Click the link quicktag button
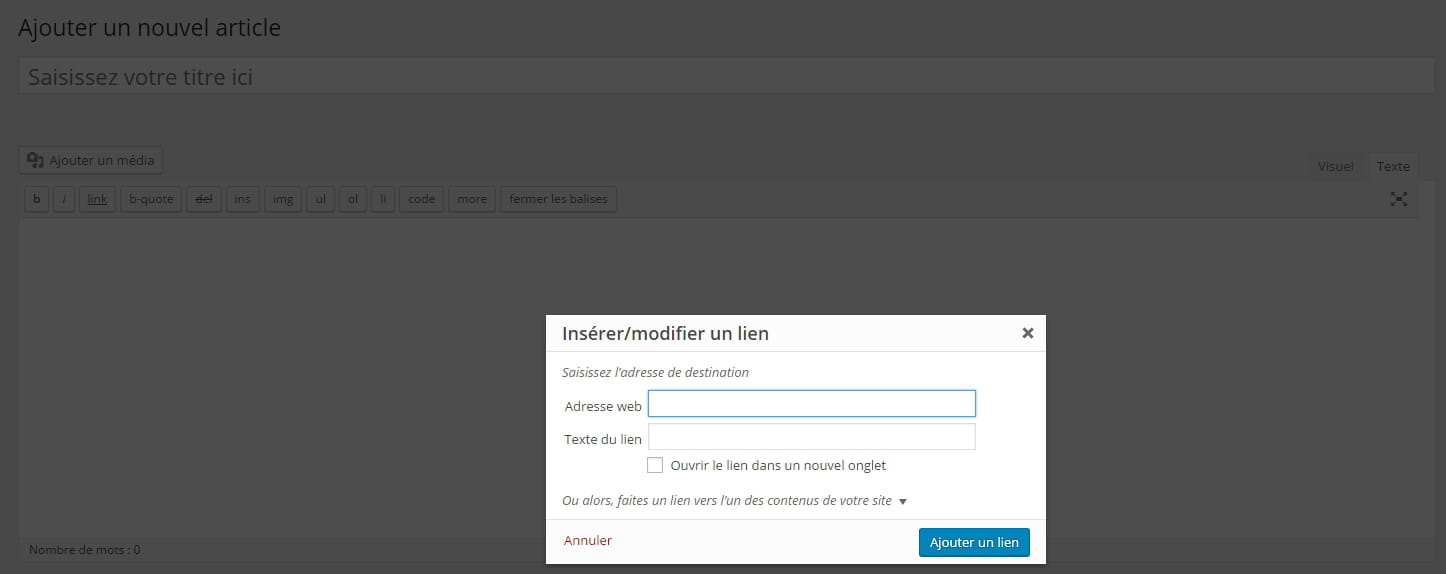 97,199
